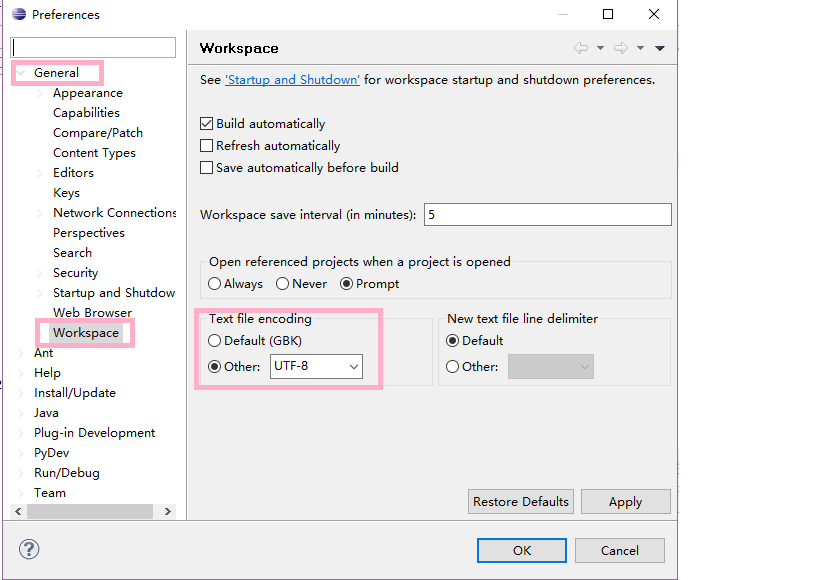819x580 pixels.
Task: Open the back history dropdown arrow
Action: click(600, 48)
